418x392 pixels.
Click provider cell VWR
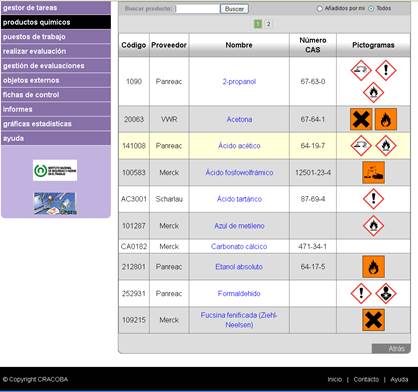click(169, 119)
